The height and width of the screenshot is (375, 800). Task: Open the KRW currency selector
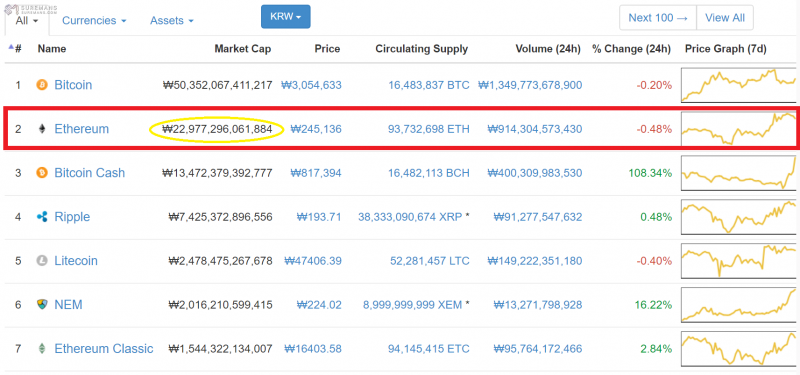(x=286, y=17)
